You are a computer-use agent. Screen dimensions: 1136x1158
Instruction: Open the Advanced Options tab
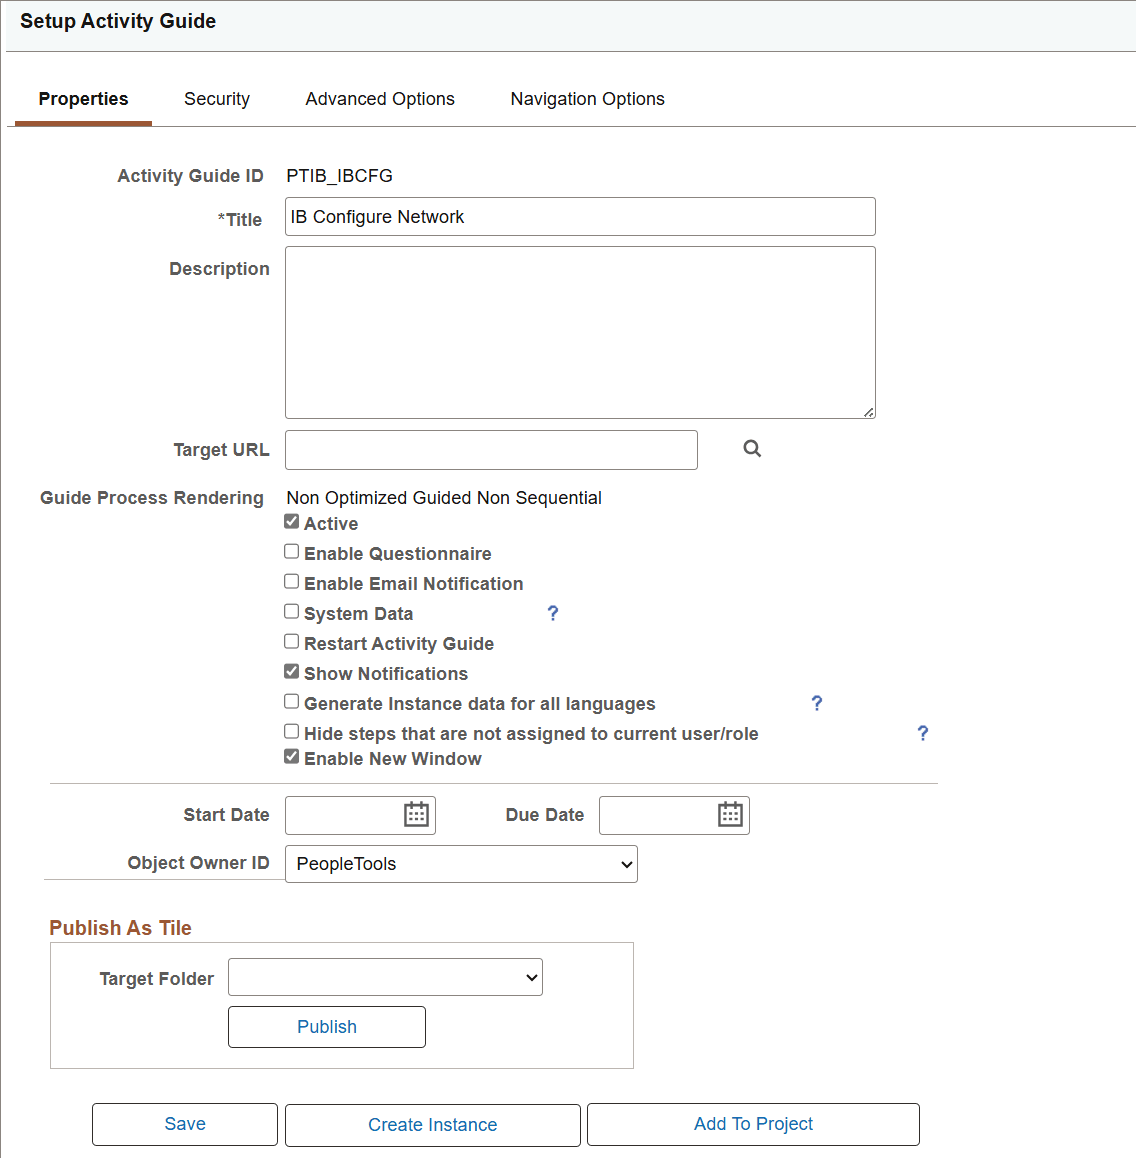coord(380,98)
